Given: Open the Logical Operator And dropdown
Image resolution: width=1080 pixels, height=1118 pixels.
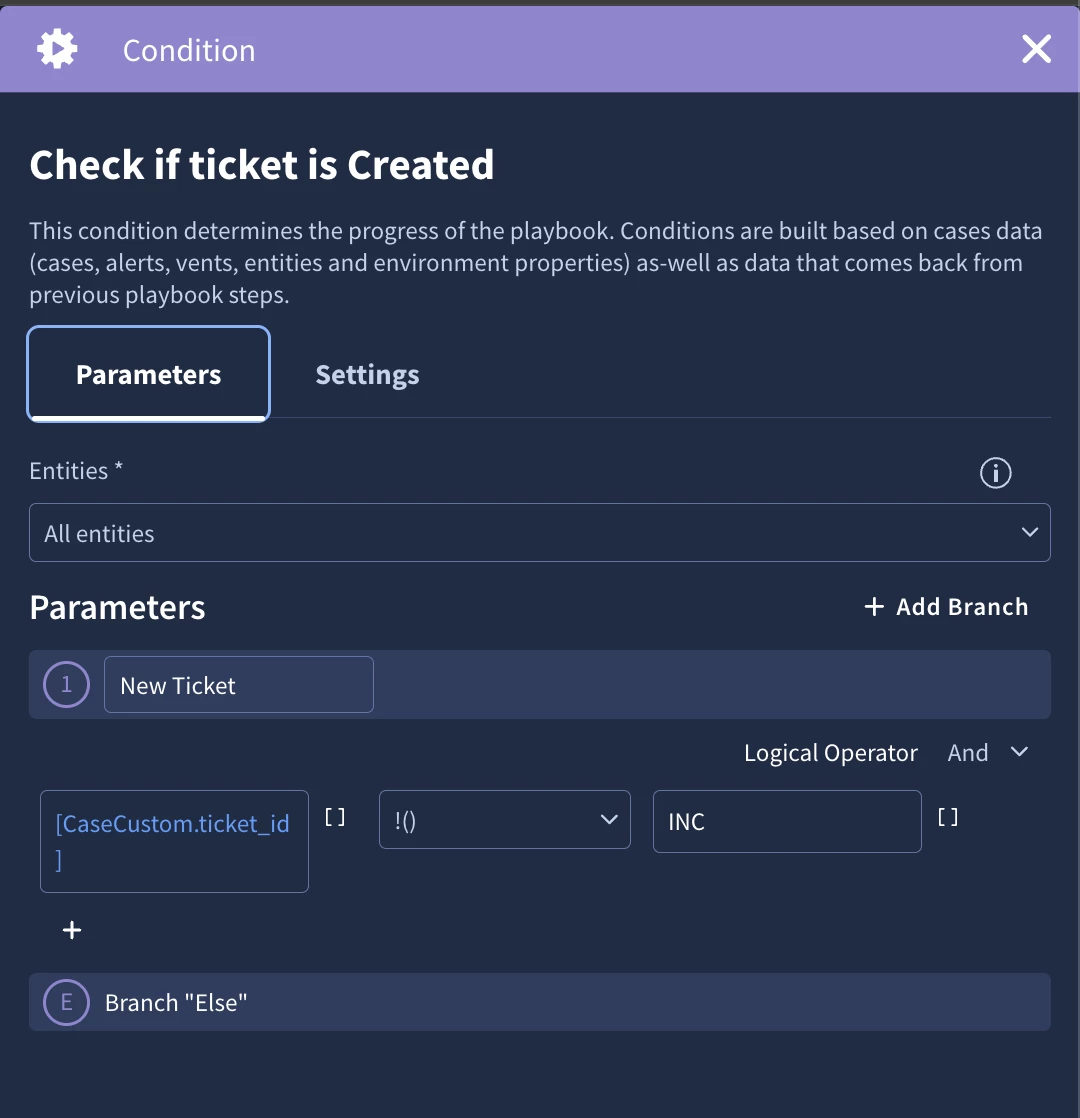Looking at the screenshot, I should (x=987, y=752).
